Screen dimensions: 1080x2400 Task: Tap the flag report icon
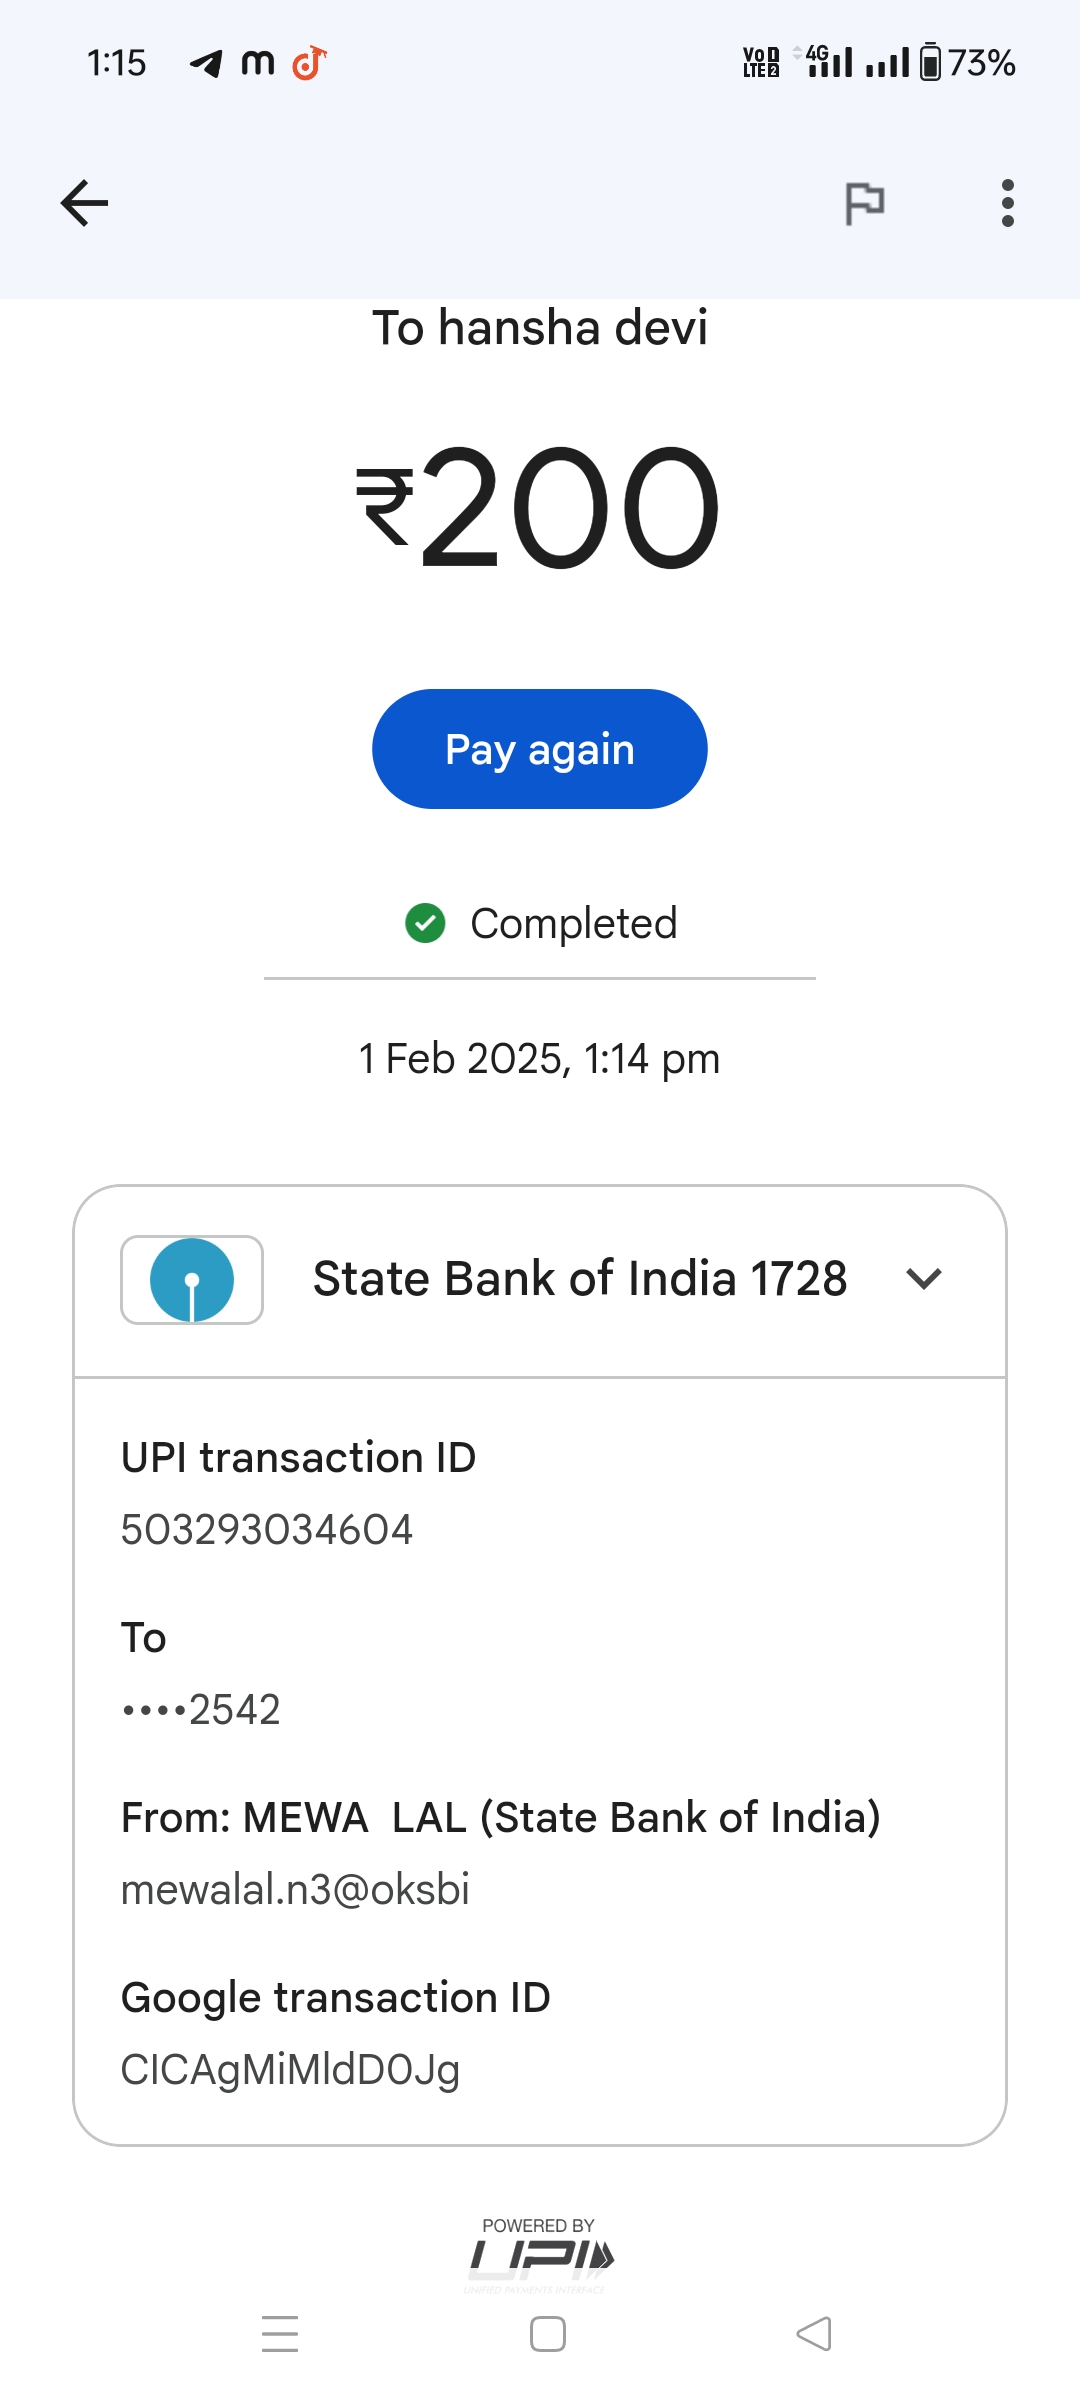click(x=864, y=204)
